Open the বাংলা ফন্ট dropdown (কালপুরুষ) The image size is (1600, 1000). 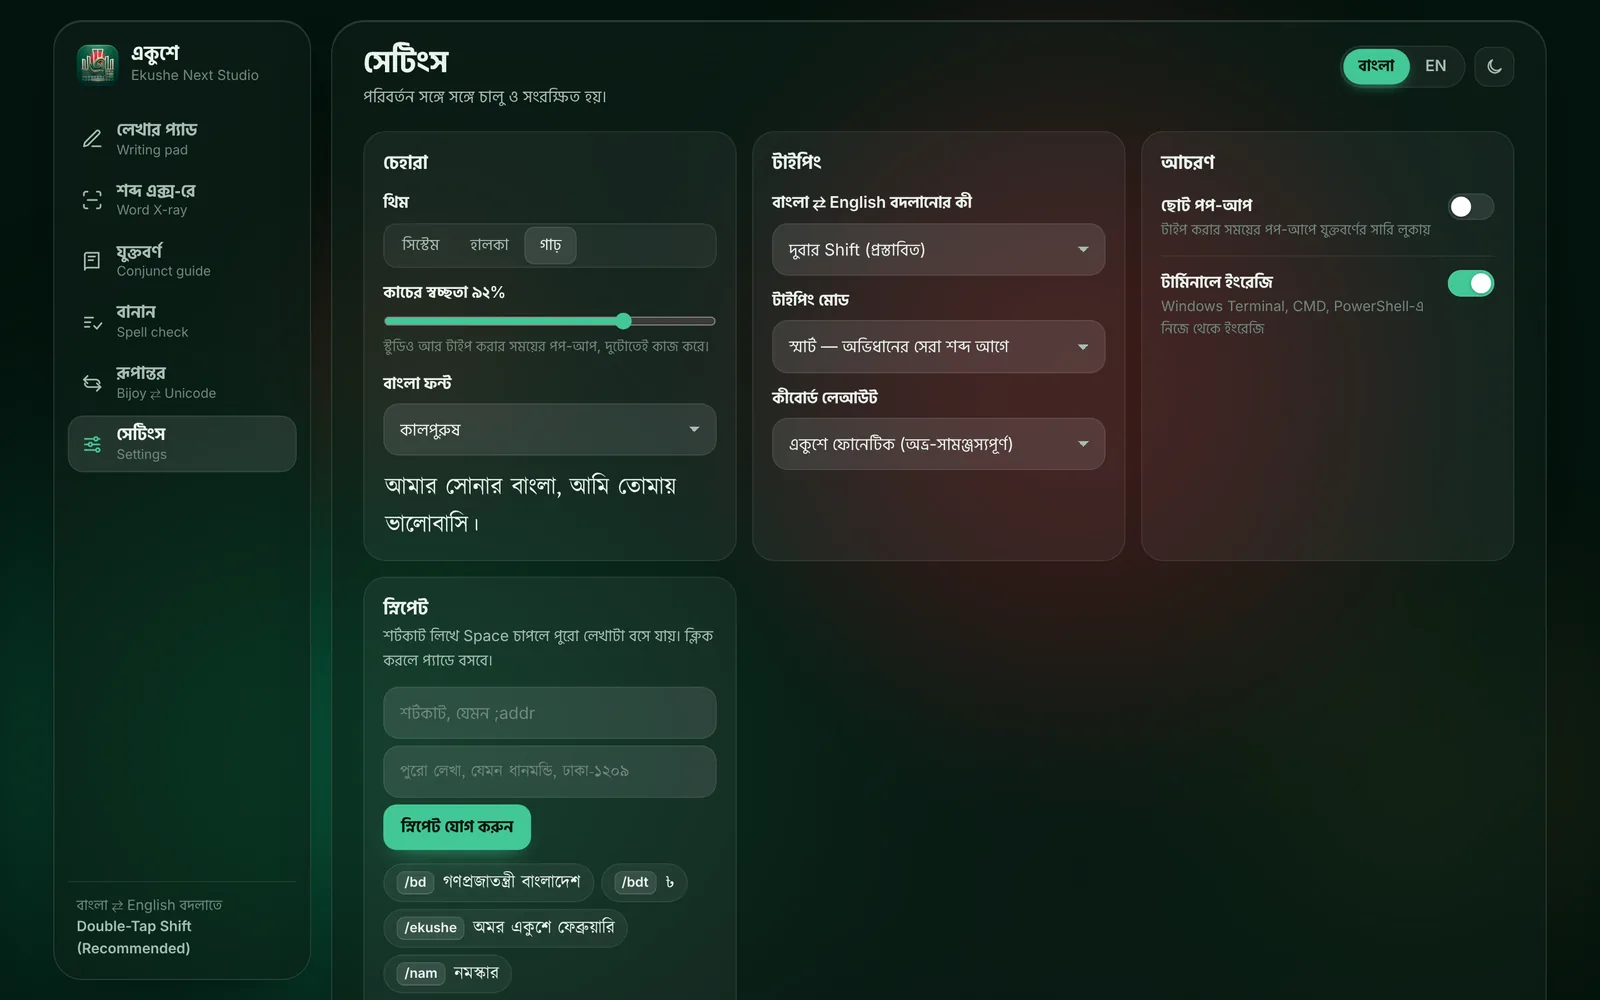(549, 430)
